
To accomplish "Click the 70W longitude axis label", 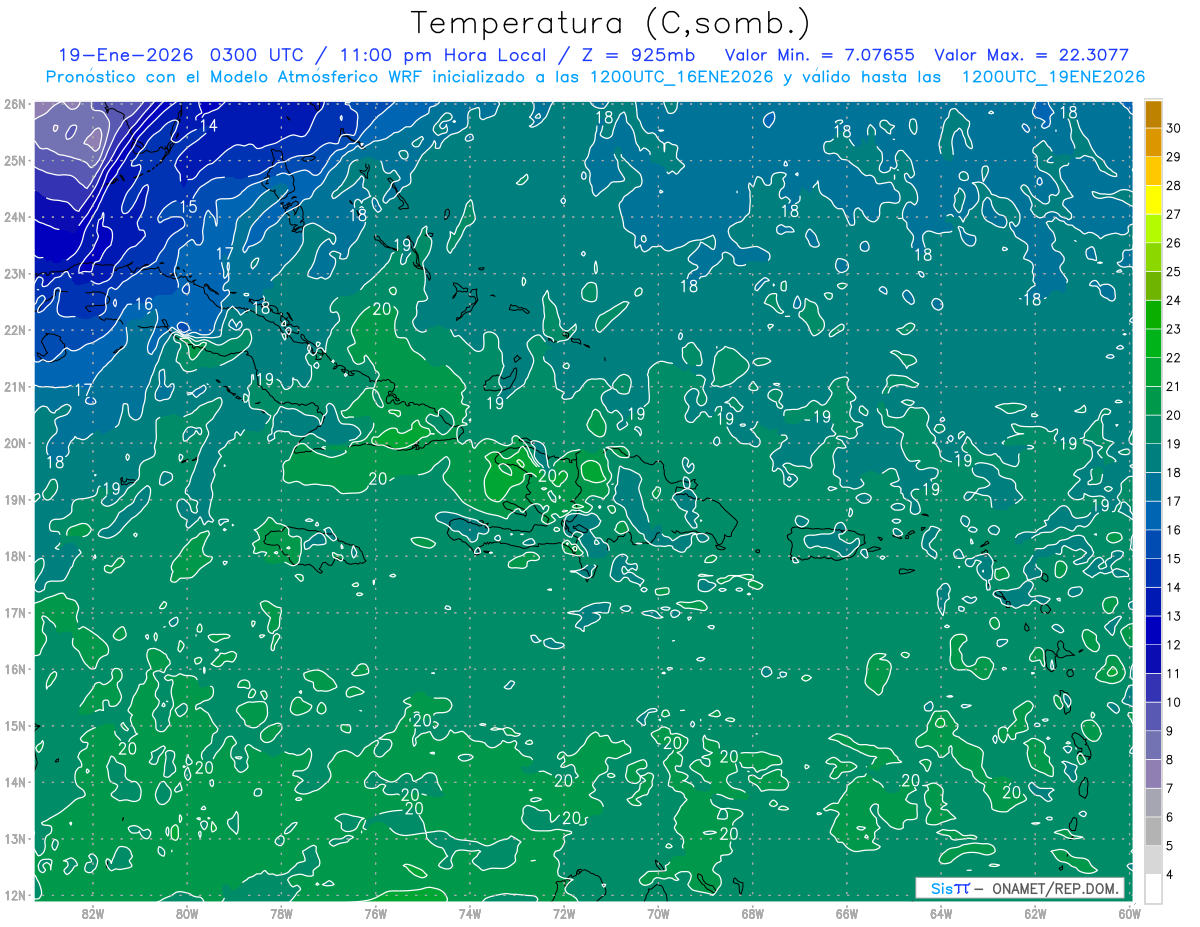I will [658, 913].
